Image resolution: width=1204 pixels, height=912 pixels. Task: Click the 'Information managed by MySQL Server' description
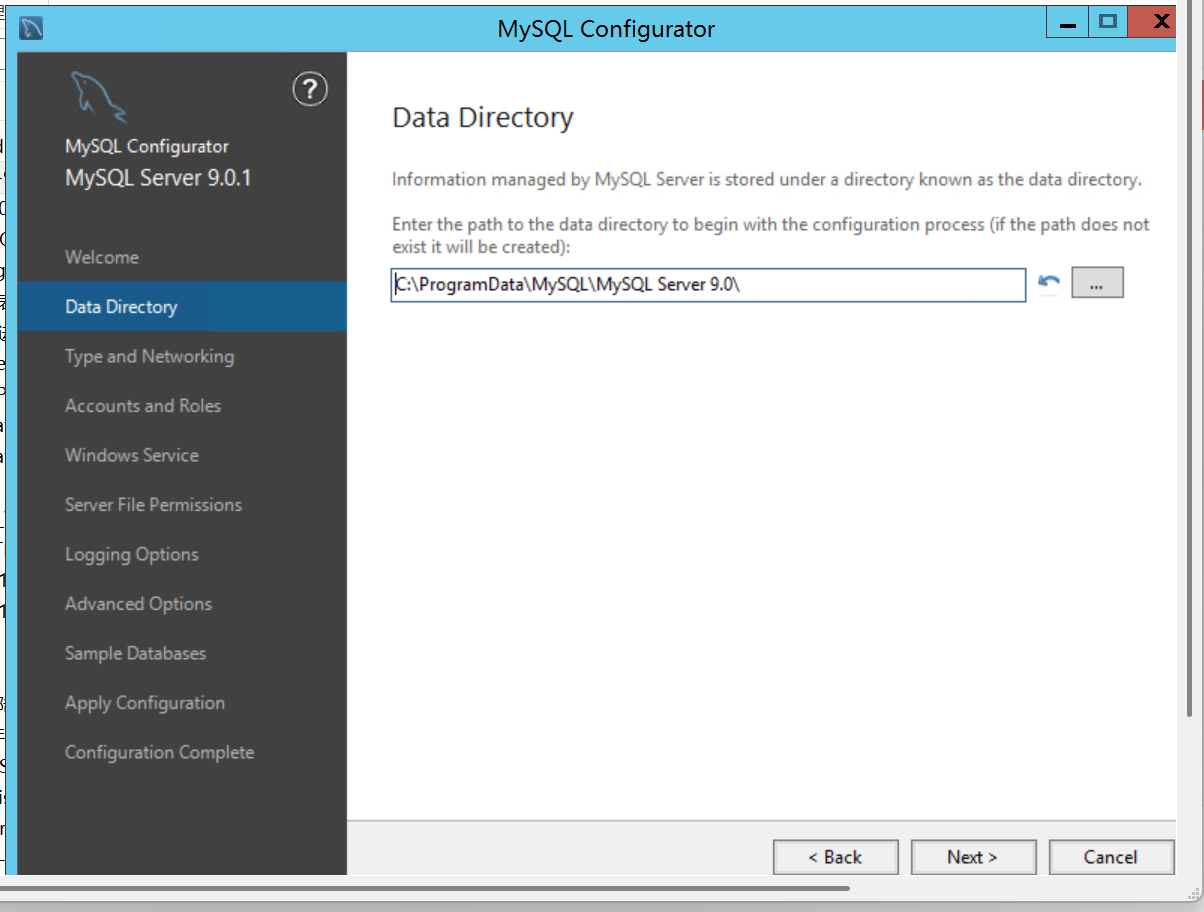click(x=767, y=180)
